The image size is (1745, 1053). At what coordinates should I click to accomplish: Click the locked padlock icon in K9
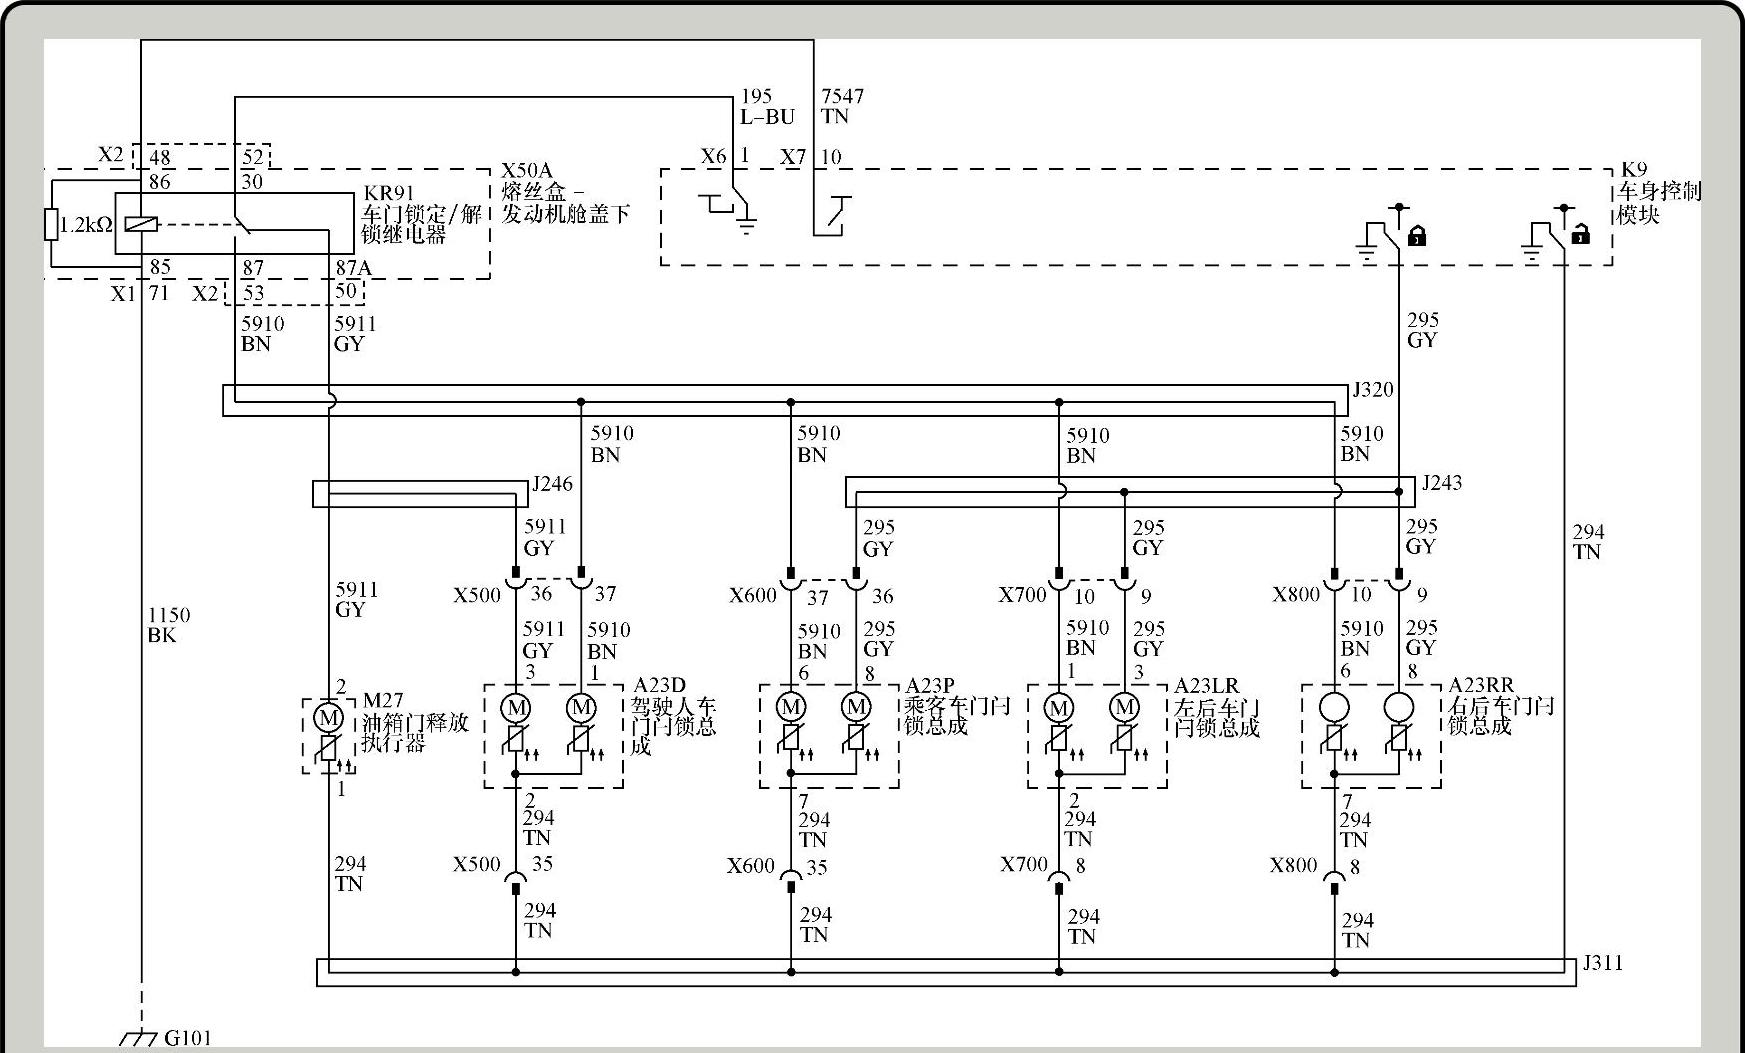point(1416,236)
